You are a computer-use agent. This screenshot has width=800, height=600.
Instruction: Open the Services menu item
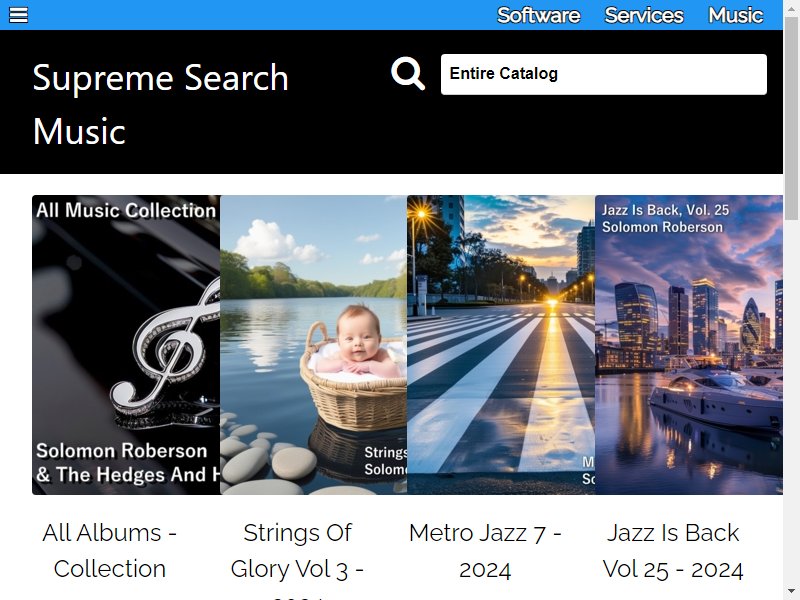(644, 15)
